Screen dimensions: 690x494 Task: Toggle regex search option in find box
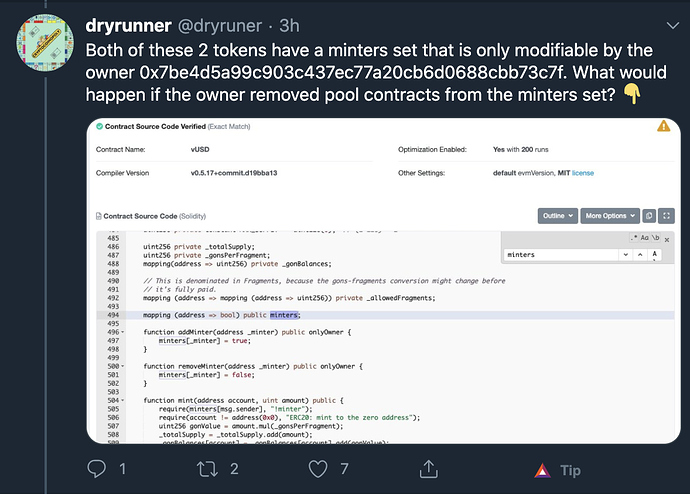coord(634,237)
